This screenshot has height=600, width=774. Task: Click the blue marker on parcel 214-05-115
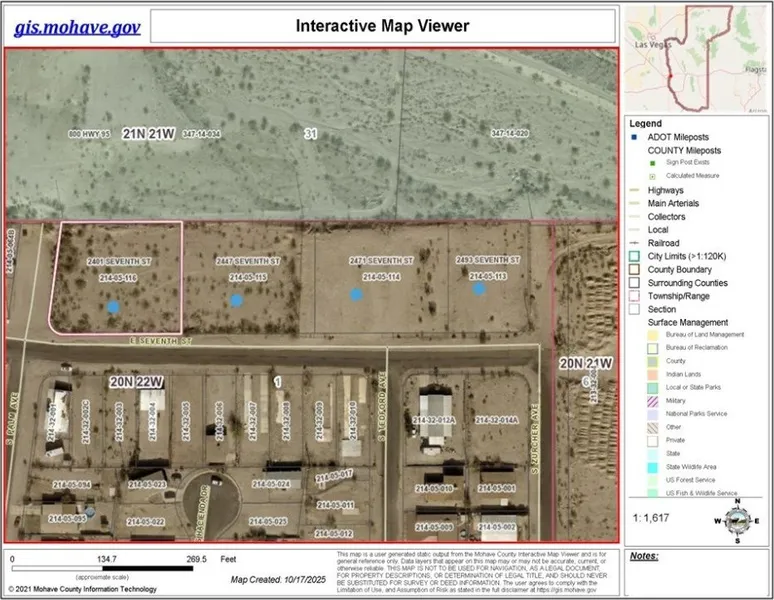[x=236, y=300]
